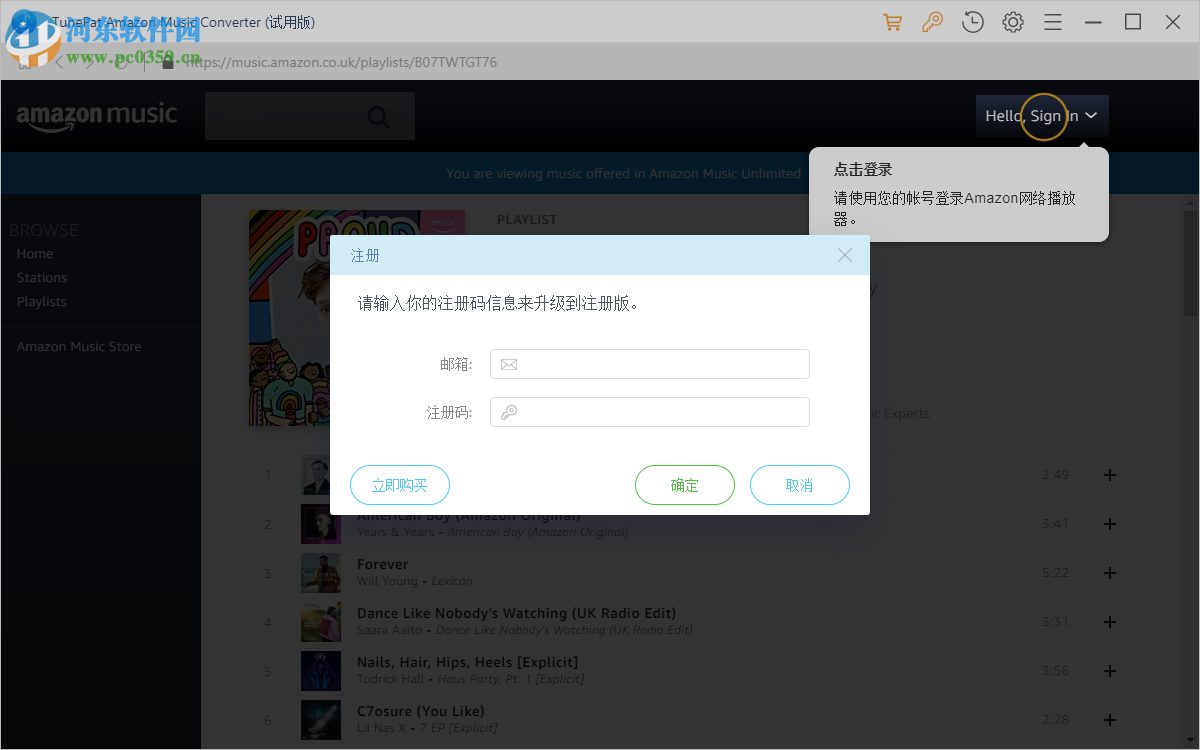
Task: Open the shopping cart icon
Action: pos(892,21)
